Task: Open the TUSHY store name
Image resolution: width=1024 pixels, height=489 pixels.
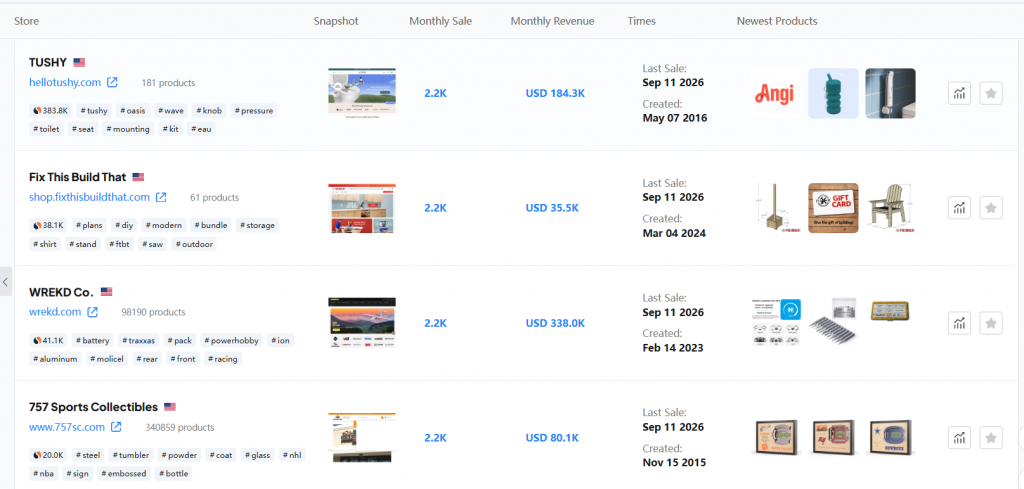Action: 48,62
